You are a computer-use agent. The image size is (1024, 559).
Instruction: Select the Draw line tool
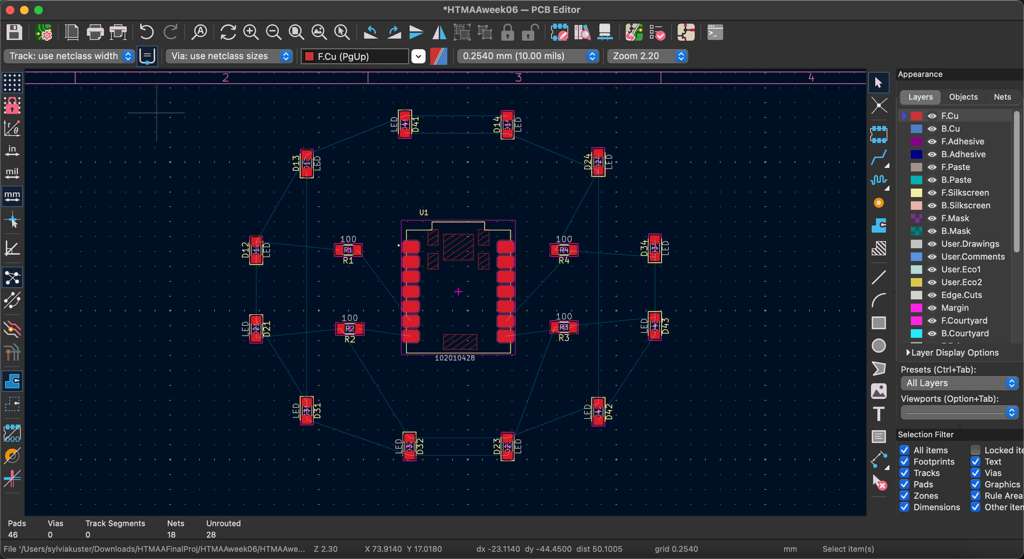879,277
